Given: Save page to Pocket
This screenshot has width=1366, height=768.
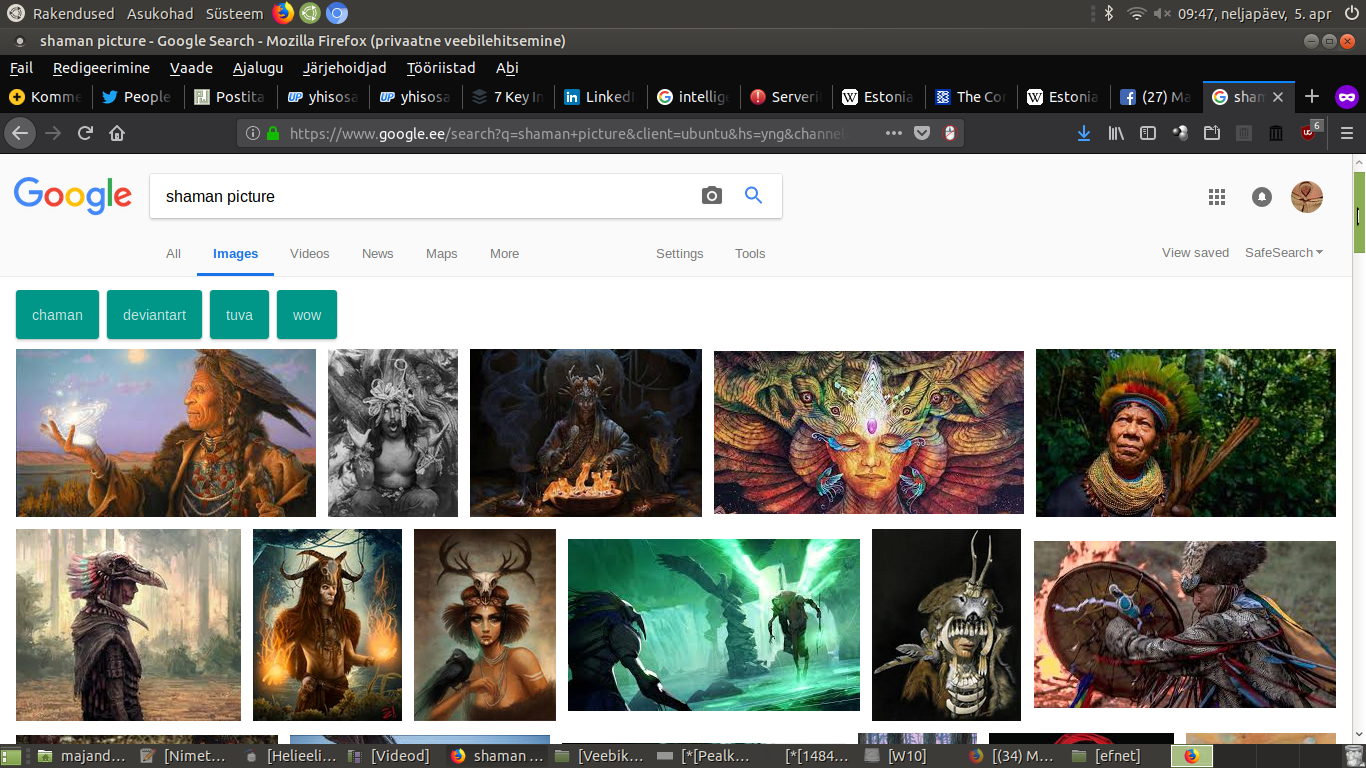Looking at the screenshot, I should 922,133.
